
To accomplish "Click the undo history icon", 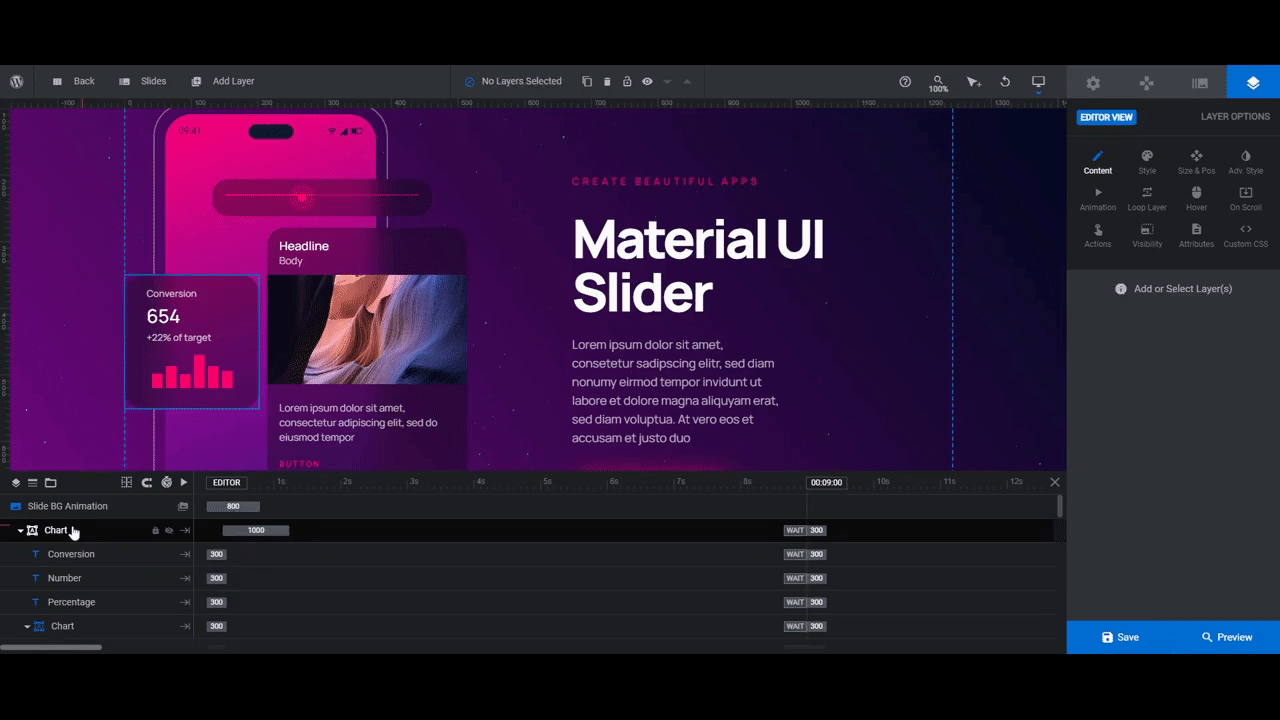I will [1005, 81].
